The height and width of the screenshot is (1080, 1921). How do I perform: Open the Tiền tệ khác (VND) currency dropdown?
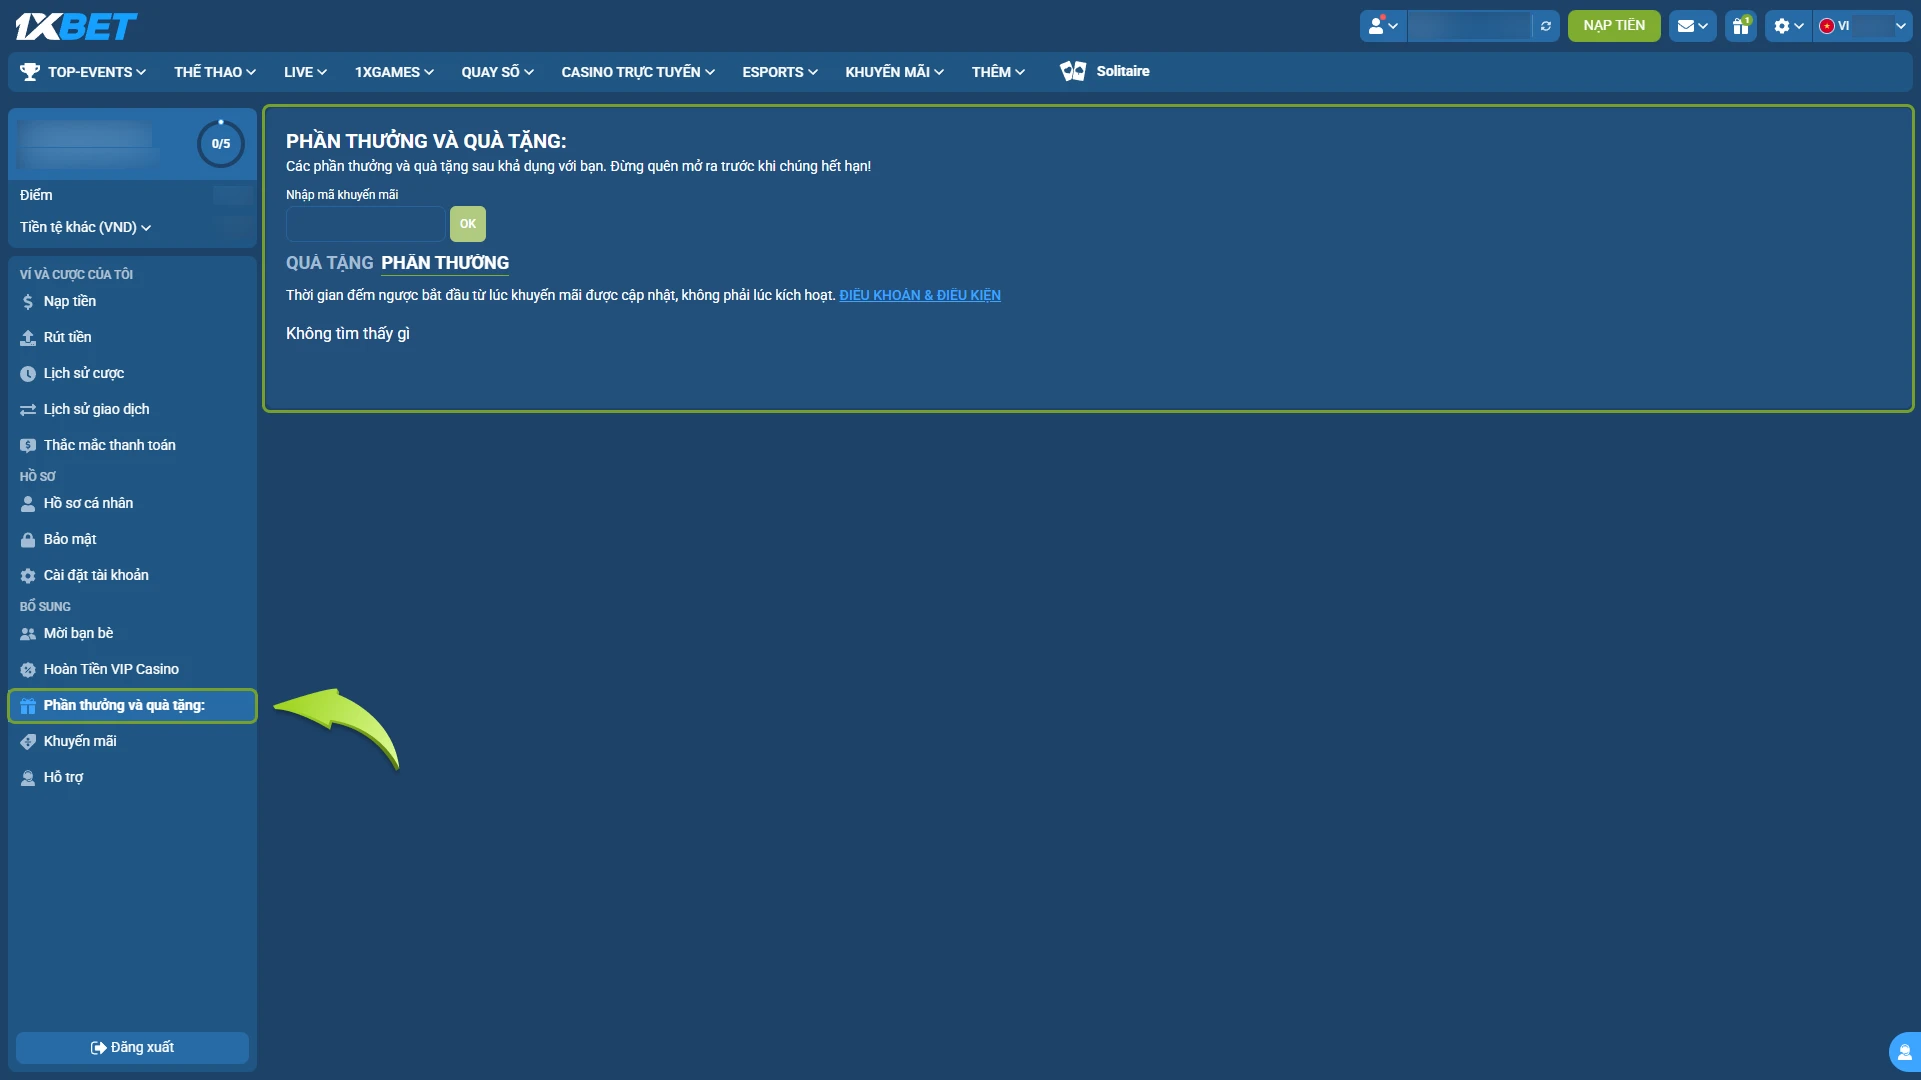click(x=86, y=228)
